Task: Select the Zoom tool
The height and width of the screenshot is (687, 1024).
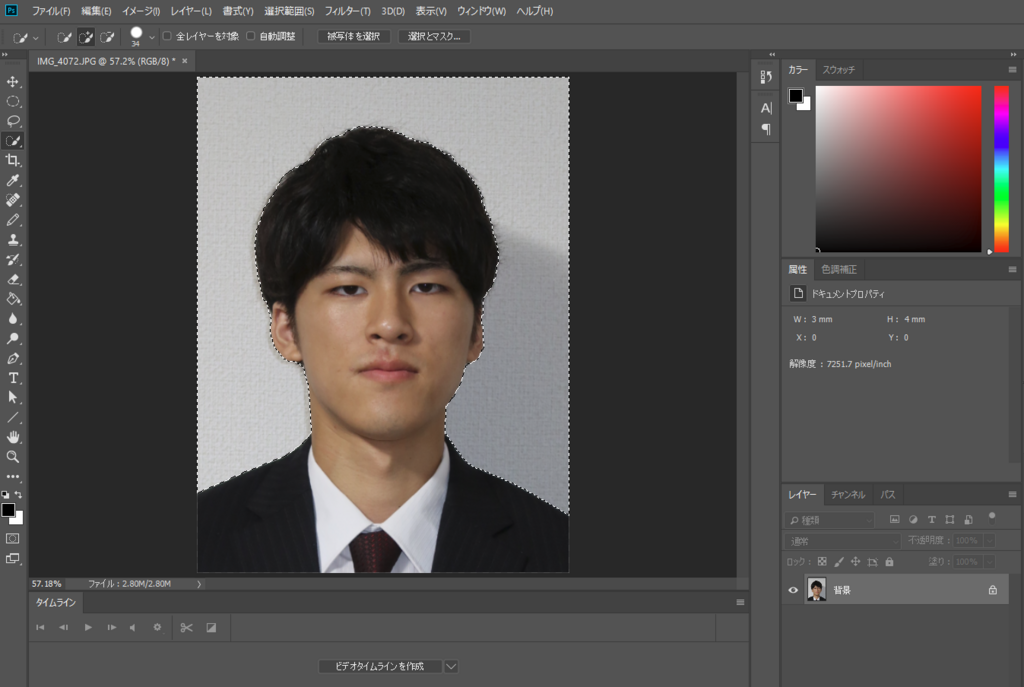Action: [x=12, y=456]
